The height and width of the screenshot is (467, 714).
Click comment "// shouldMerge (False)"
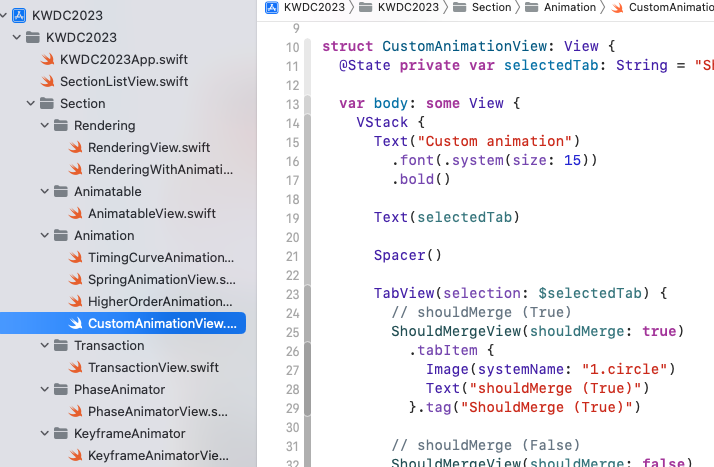click(x=485, y=445)
